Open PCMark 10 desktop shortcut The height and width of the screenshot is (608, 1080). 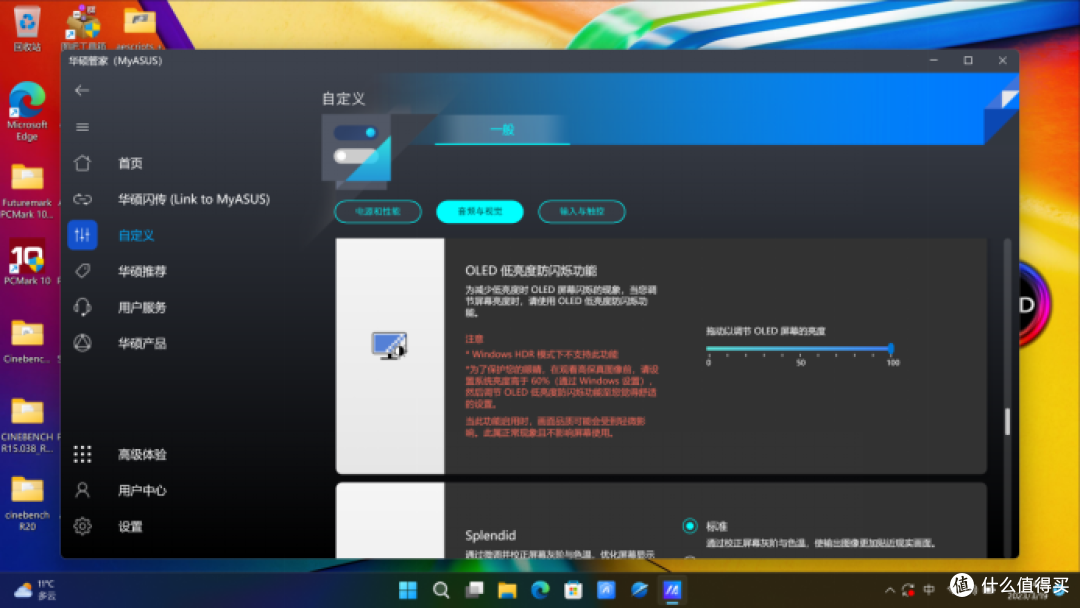tap(27, 262)
